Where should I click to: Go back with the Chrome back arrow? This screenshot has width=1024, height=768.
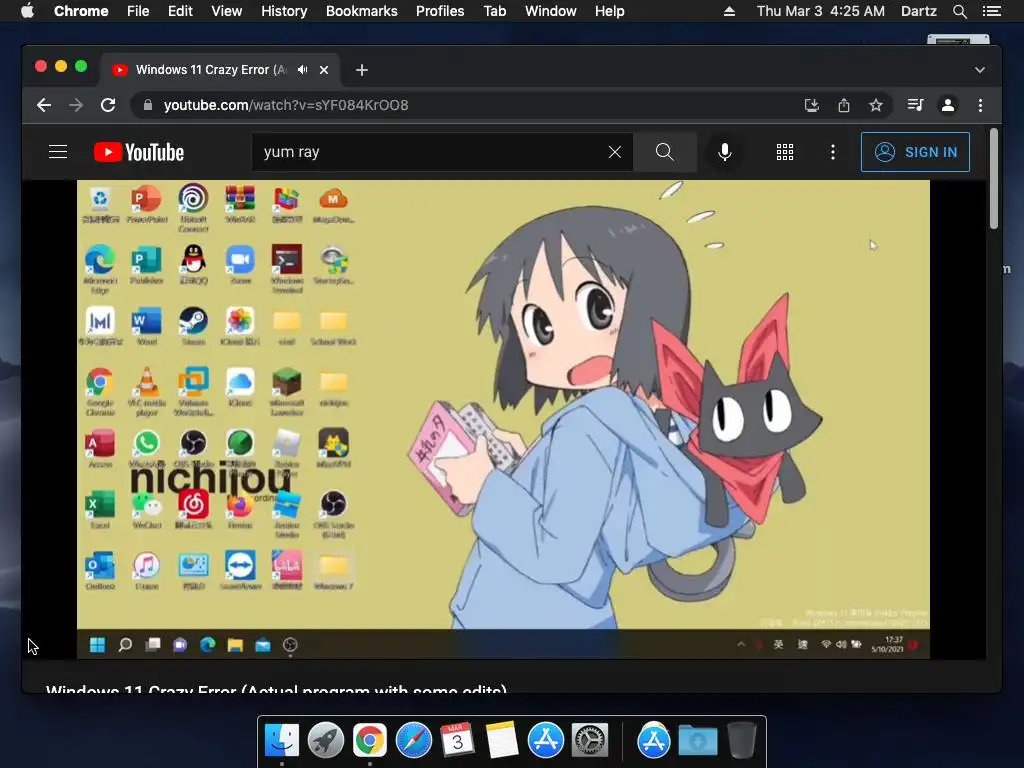[44, 105]
